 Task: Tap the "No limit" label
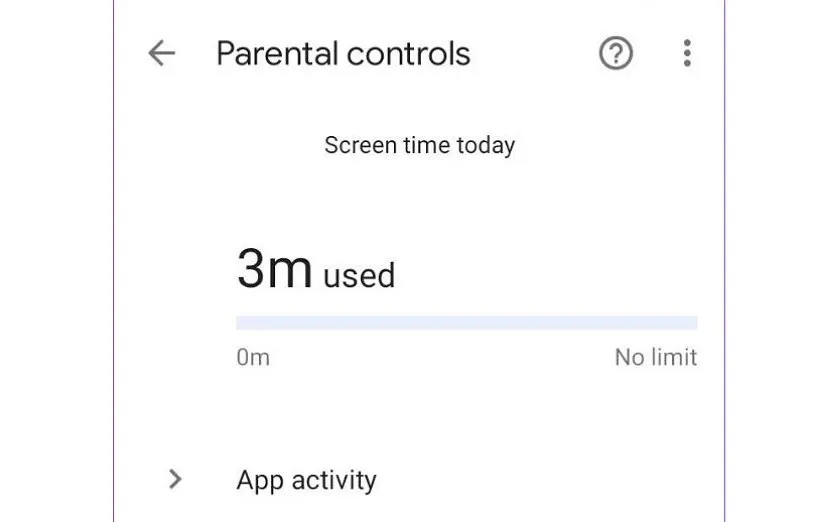pos(655,357)
